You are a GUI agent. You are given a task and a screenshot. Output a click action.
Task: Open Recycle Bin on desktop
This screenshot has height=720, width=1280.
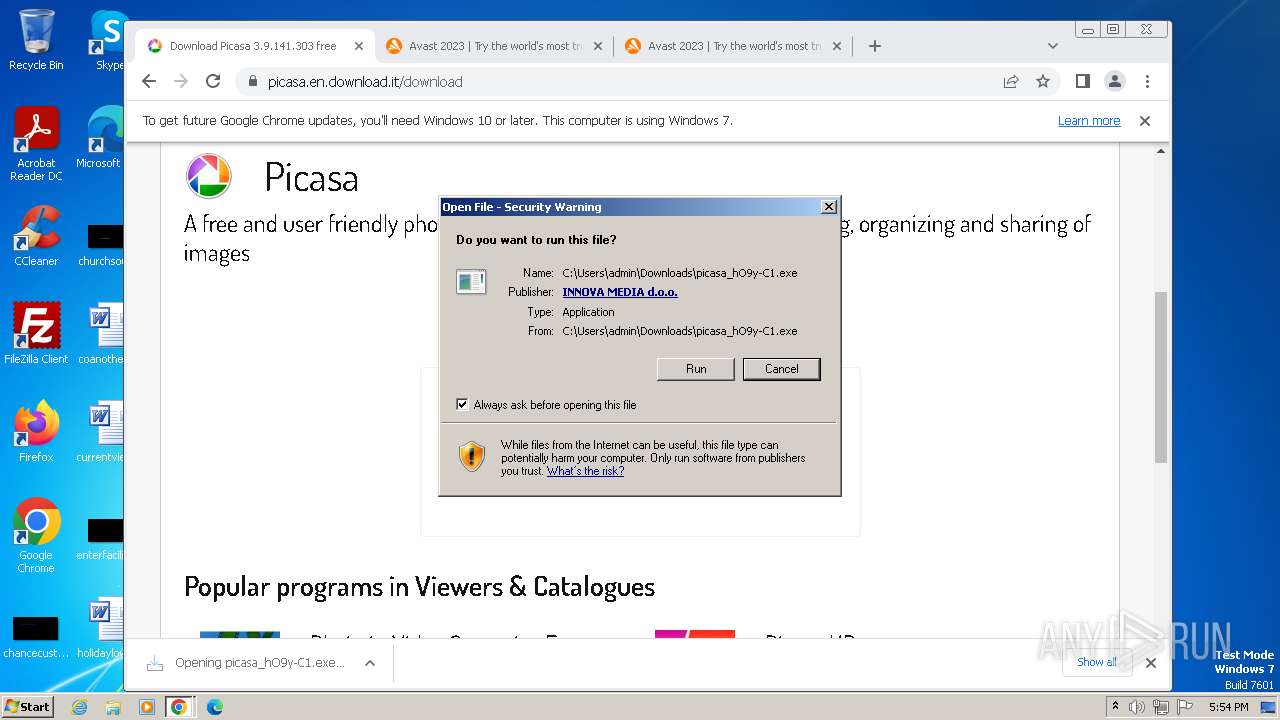click(36, 40)
